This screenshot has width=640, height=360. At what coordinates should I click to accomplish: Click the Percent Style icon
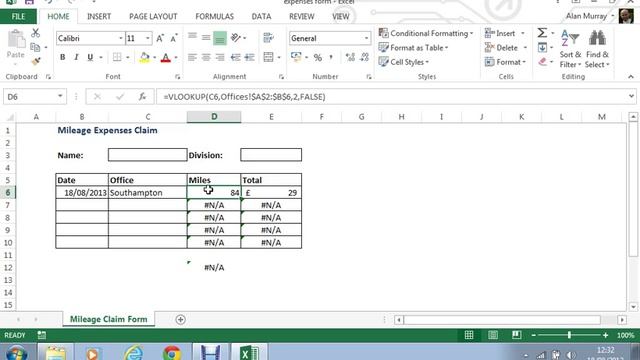tap(318, 58)
